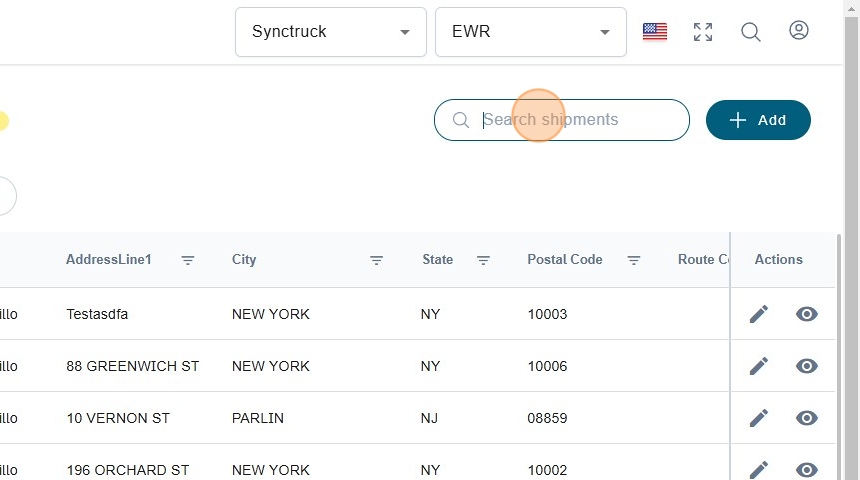View the Testasdfa shipment via eye icon

[x=807, y=314]
